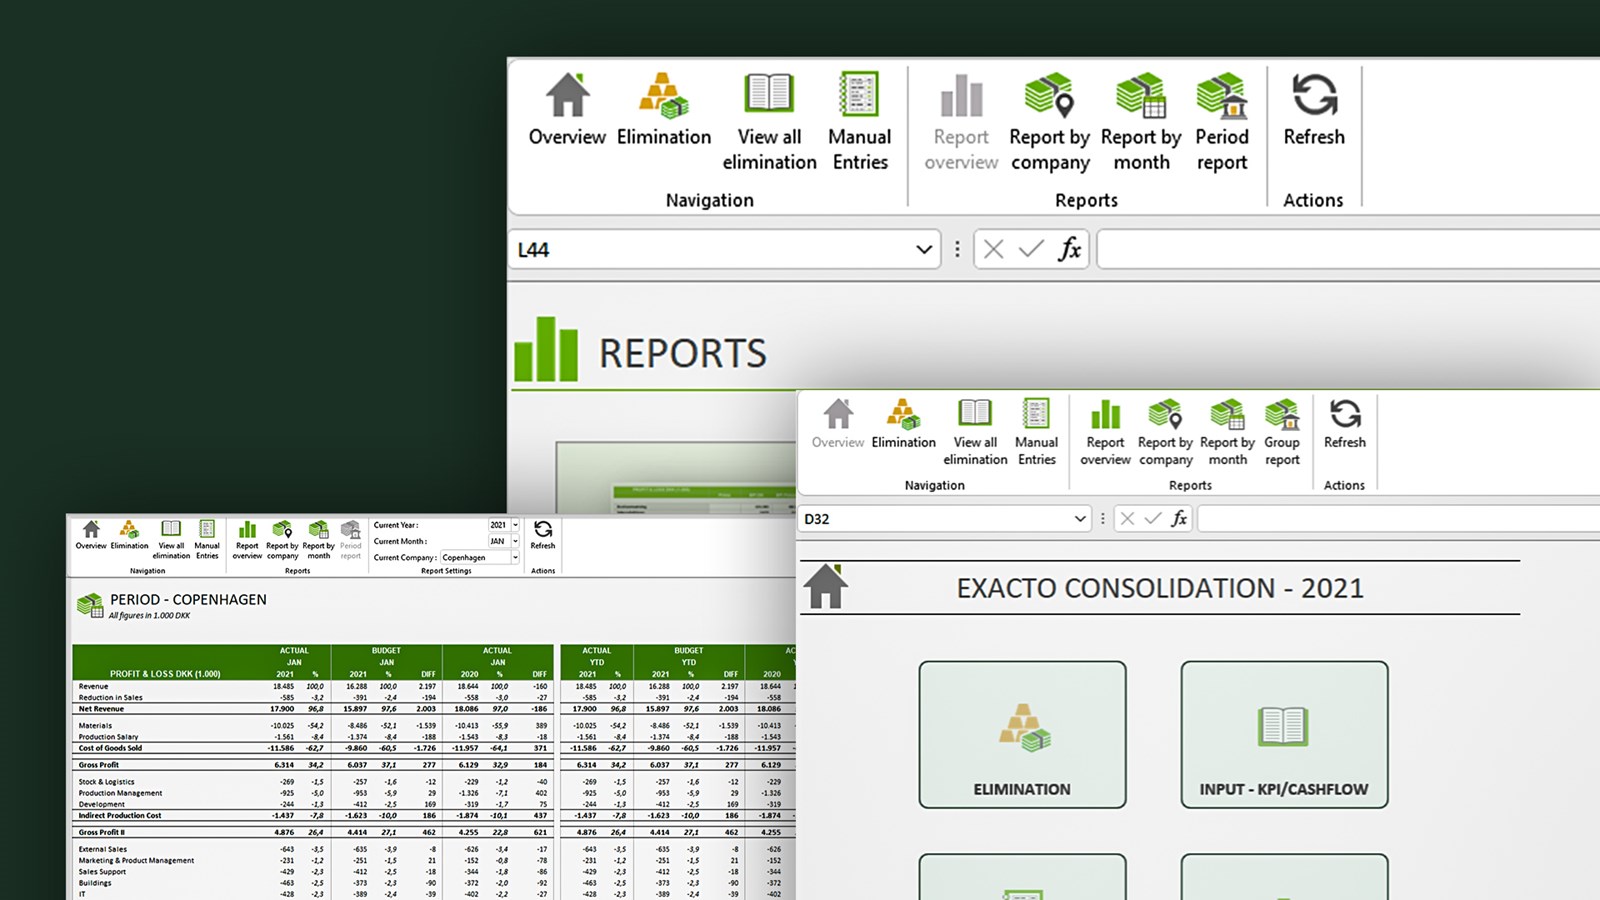Open Period report in the Reports window

(1222, 122)
